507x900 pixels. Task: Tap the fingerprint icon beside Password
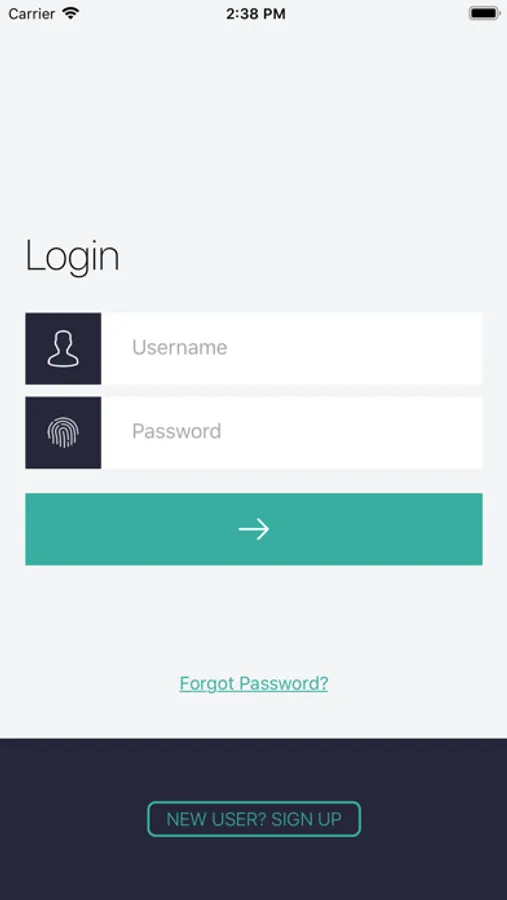click(63, 432)
